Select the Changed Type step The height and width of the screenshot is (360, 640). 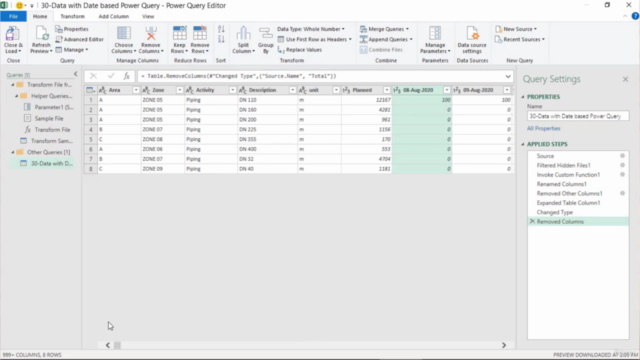(x=578, y=212)
